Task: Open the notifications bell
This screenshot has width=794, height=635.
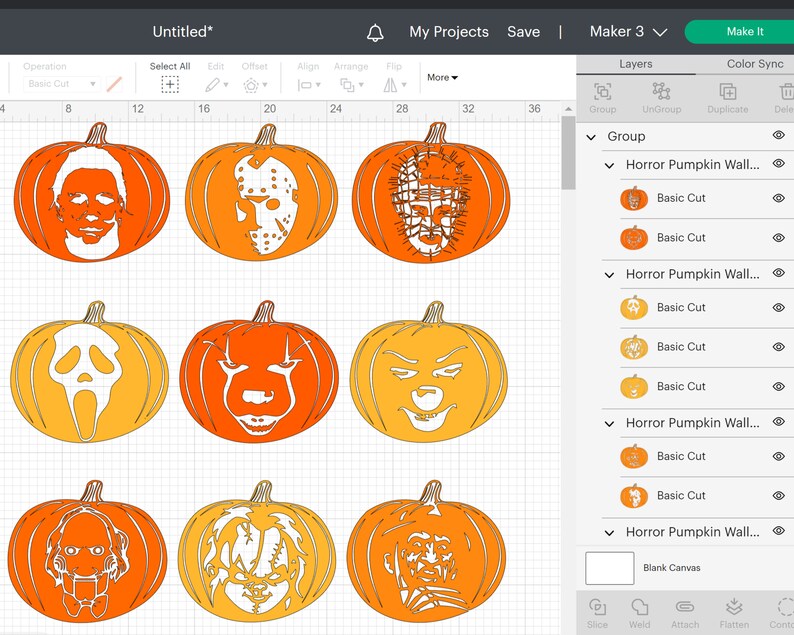Action: tap(375, 33)
